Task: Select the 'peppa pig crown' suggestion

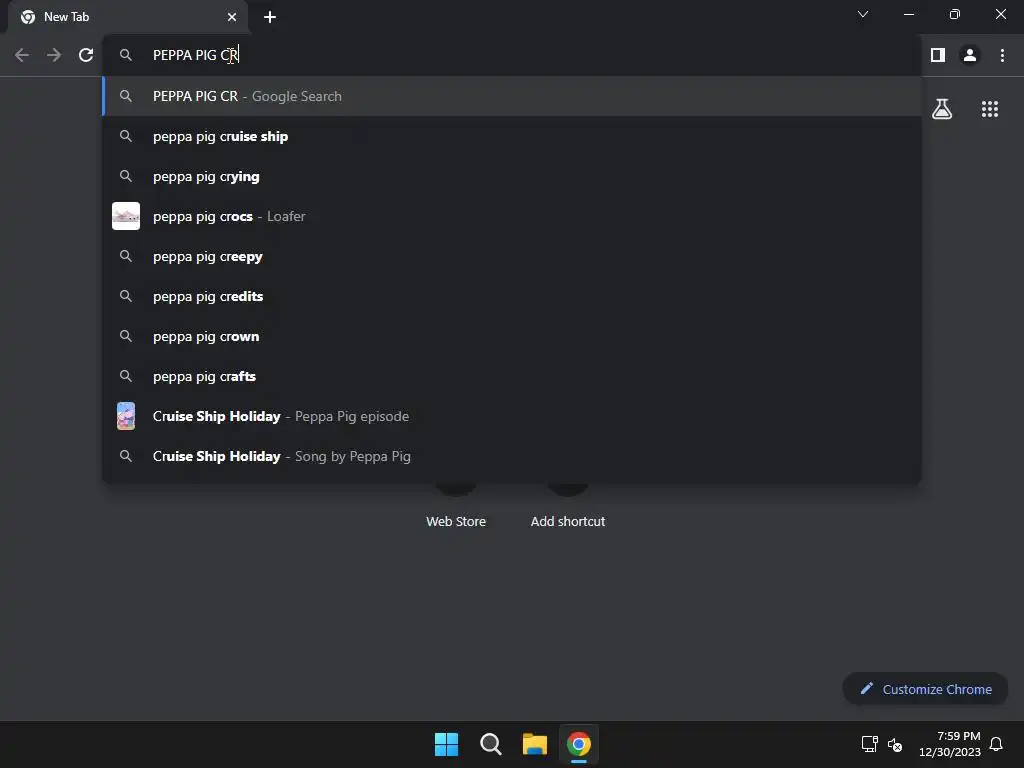Action: [512, 337]
